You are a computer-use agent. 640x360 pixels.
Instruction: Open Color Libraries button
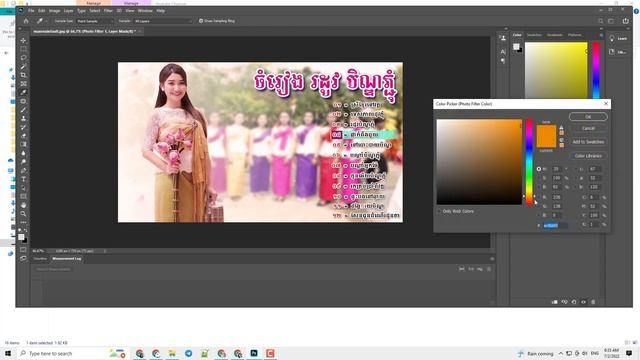(588, 156)
